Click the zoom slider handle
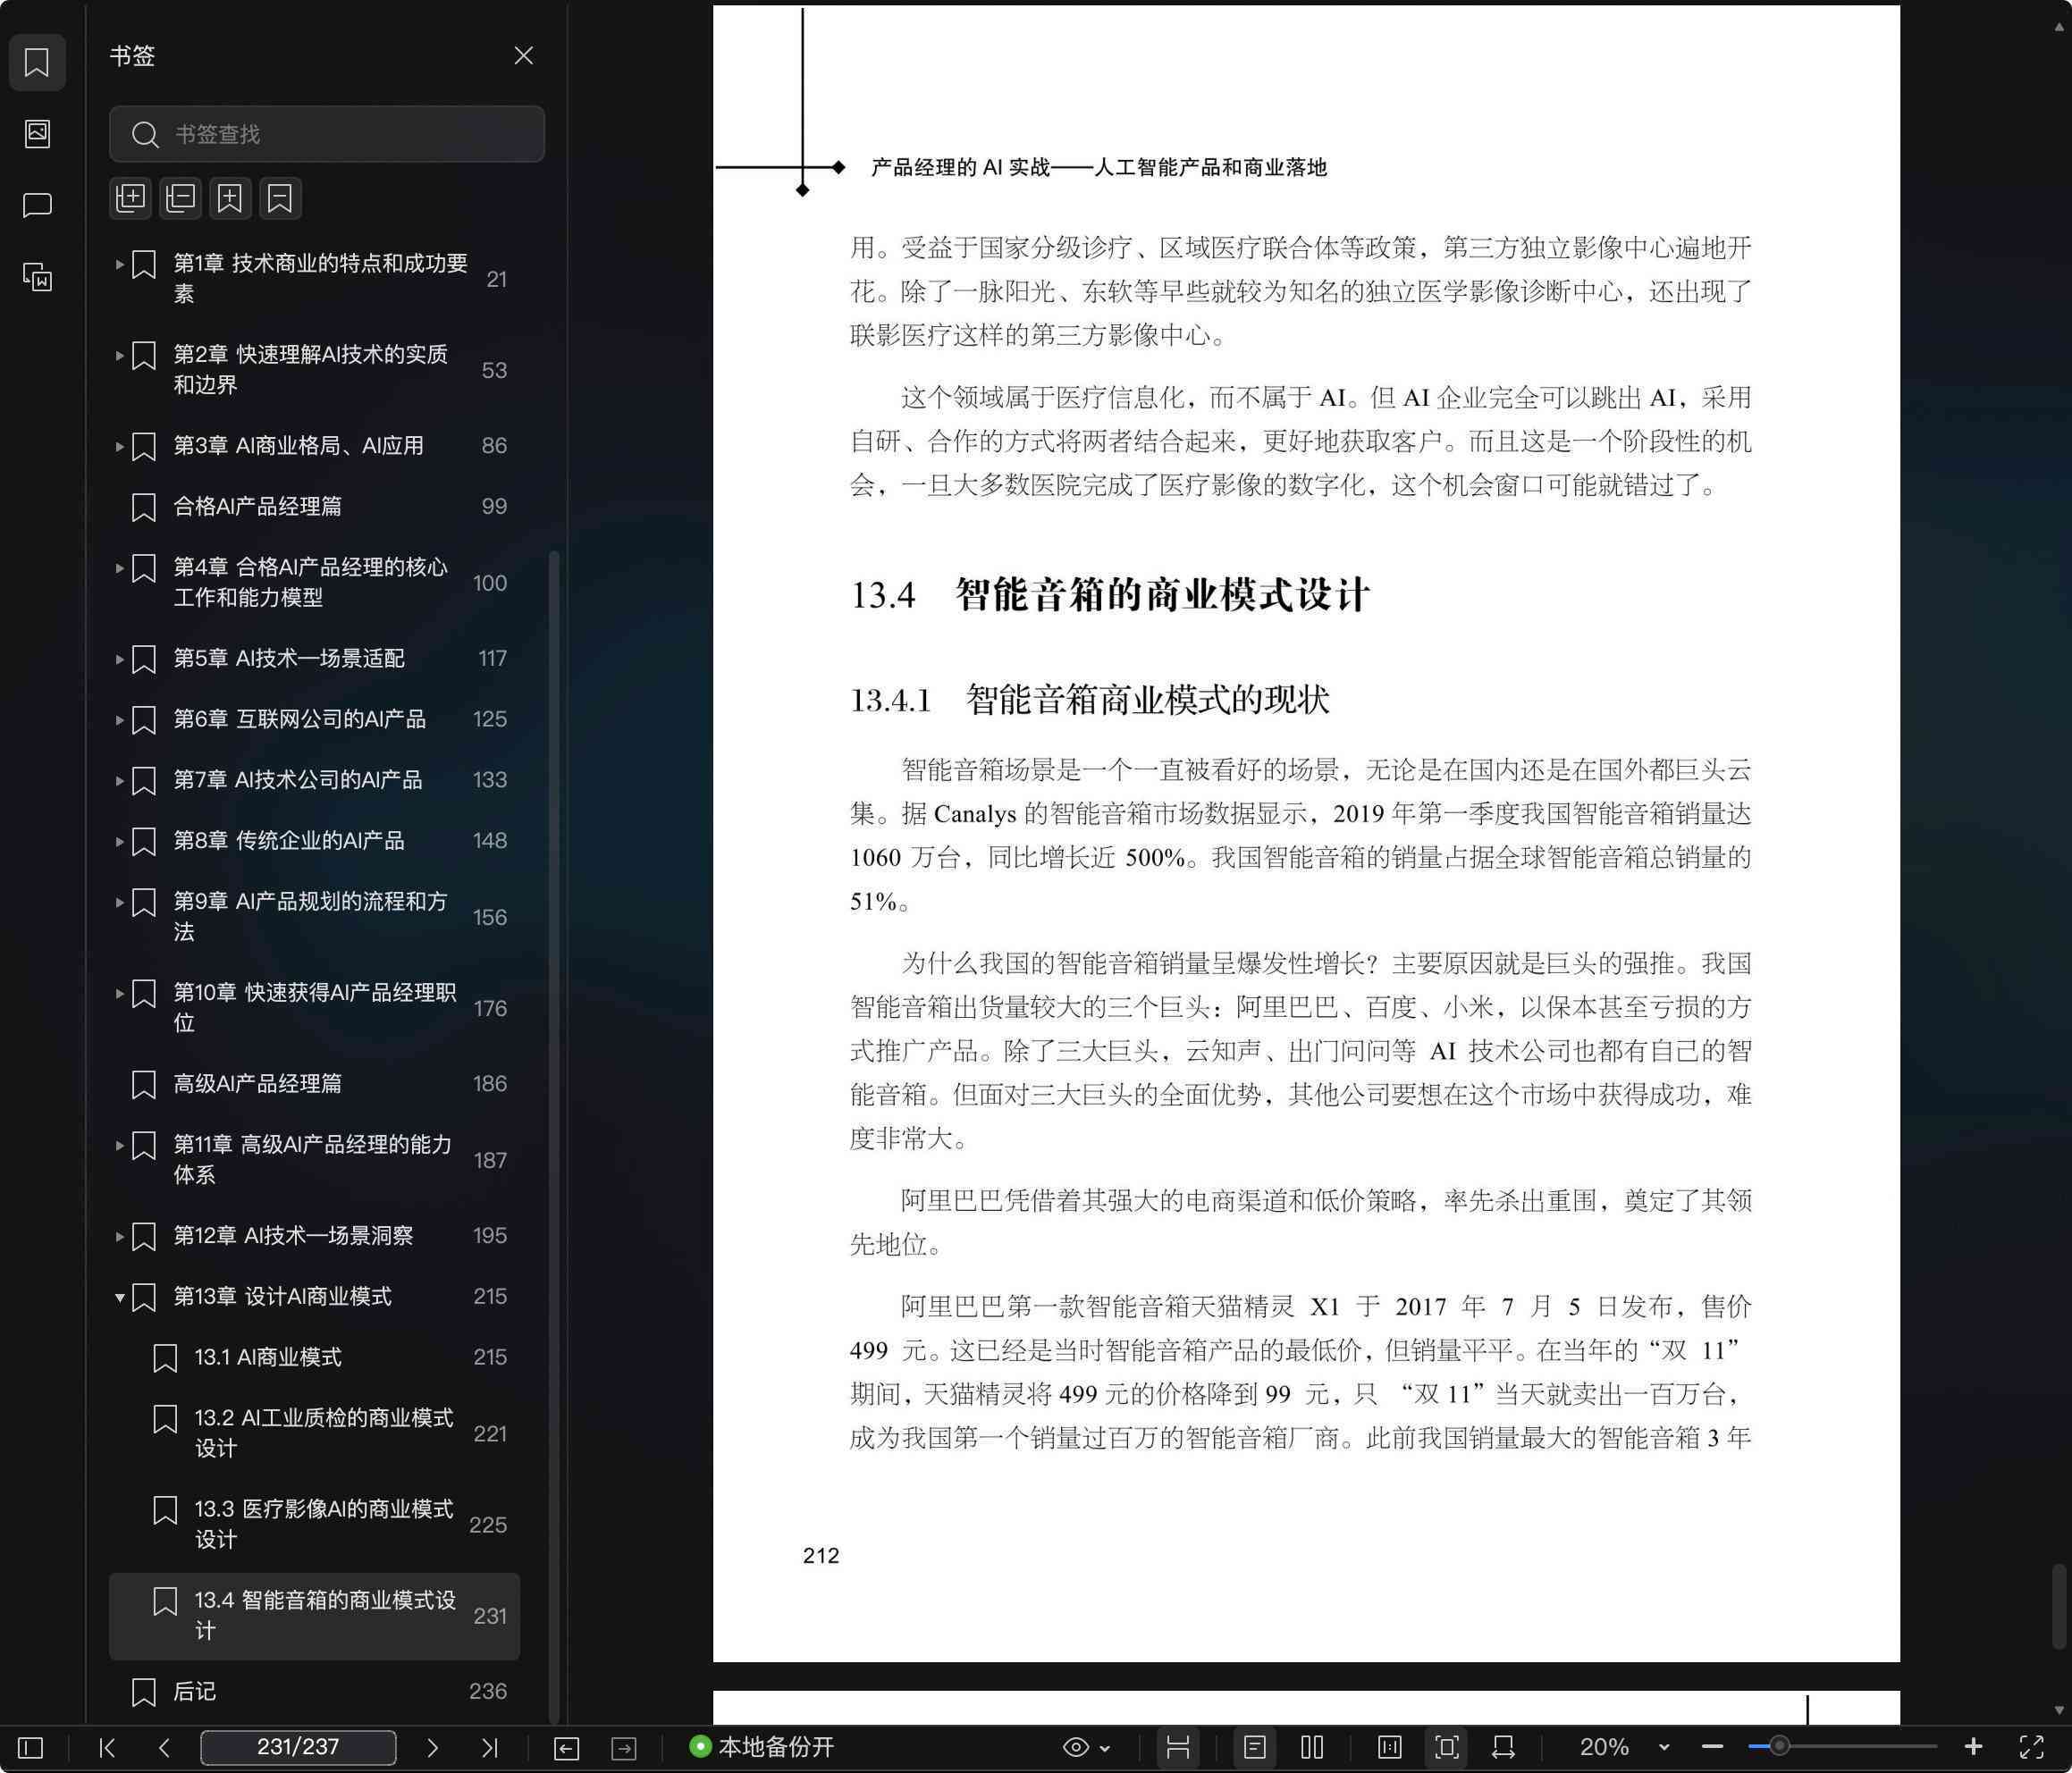This screenshot has height=1773, width=2072. click(x=1779, y=1747)
